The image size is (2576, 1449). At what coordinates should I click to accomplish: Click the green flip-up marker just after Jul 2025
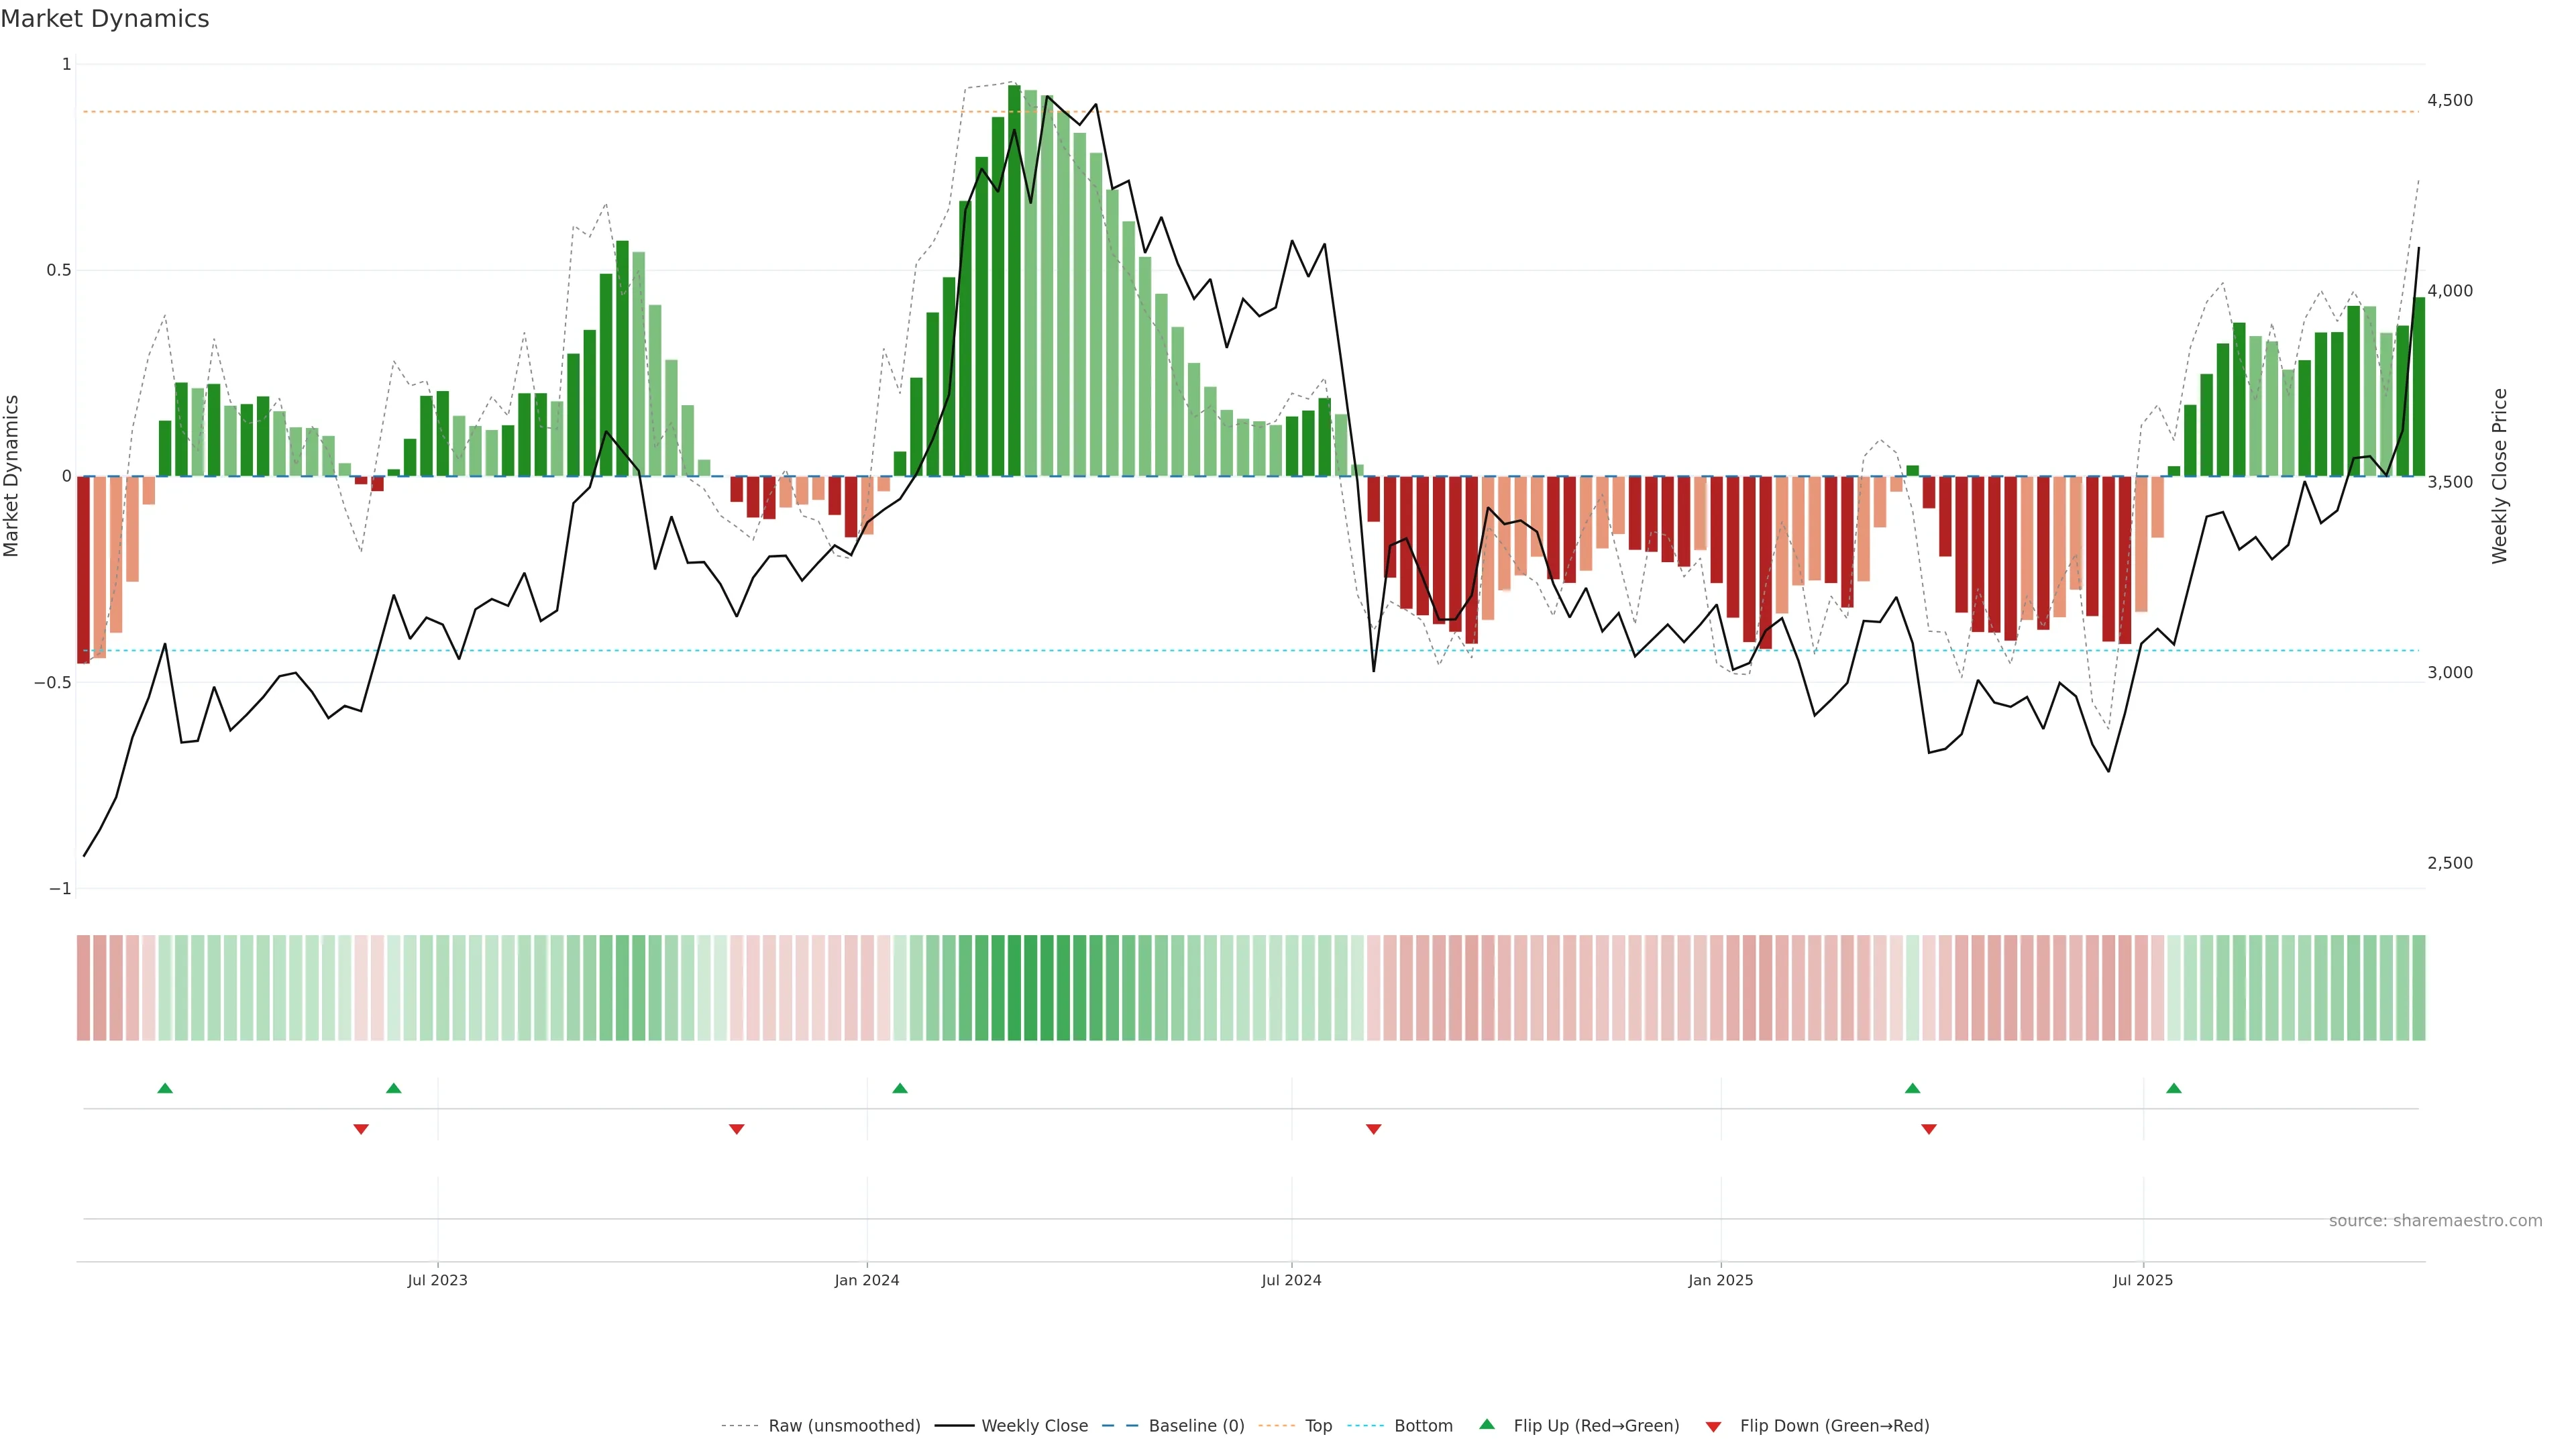click(x=2173, y=1088)
